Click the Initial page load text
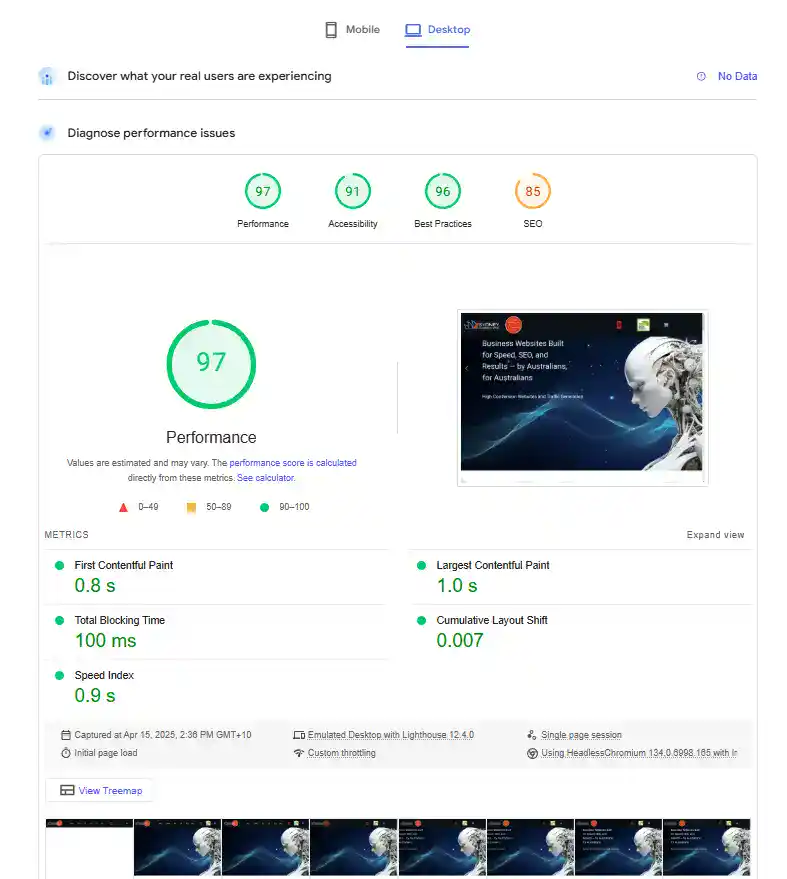 105,753
